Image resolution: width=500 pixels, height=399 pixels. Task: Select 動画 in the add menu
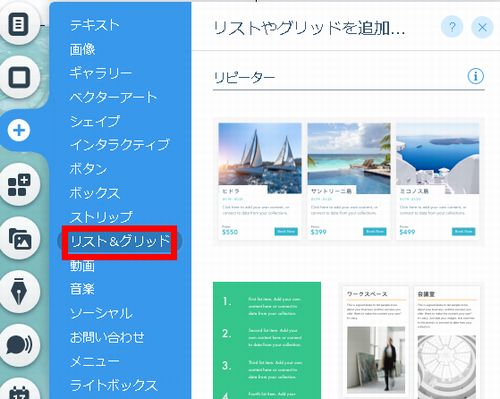[82, 266]
